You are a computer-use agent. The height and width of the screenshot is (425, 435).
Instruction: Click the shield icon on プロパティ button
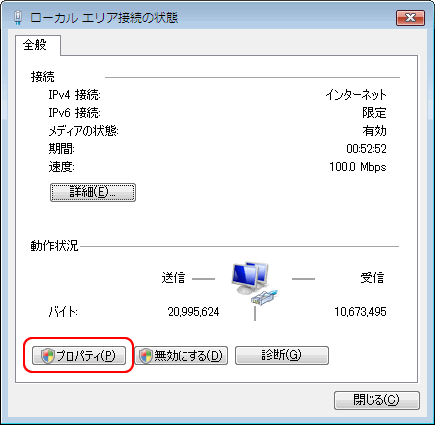(47, 356)
